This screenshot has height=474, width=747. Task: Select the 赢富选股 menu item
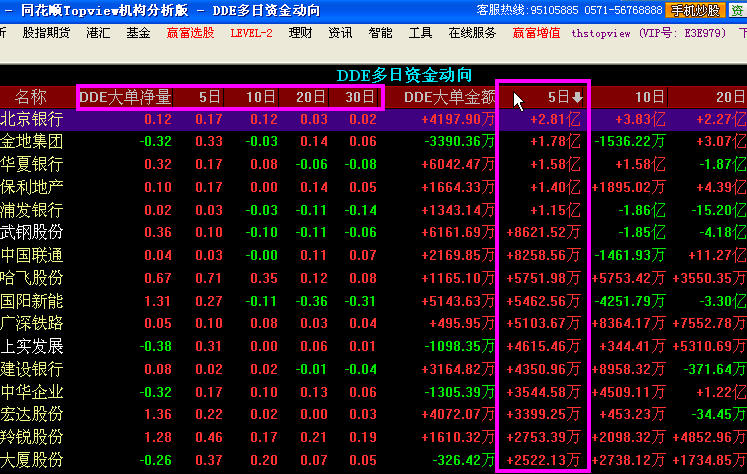pos(190,33)
